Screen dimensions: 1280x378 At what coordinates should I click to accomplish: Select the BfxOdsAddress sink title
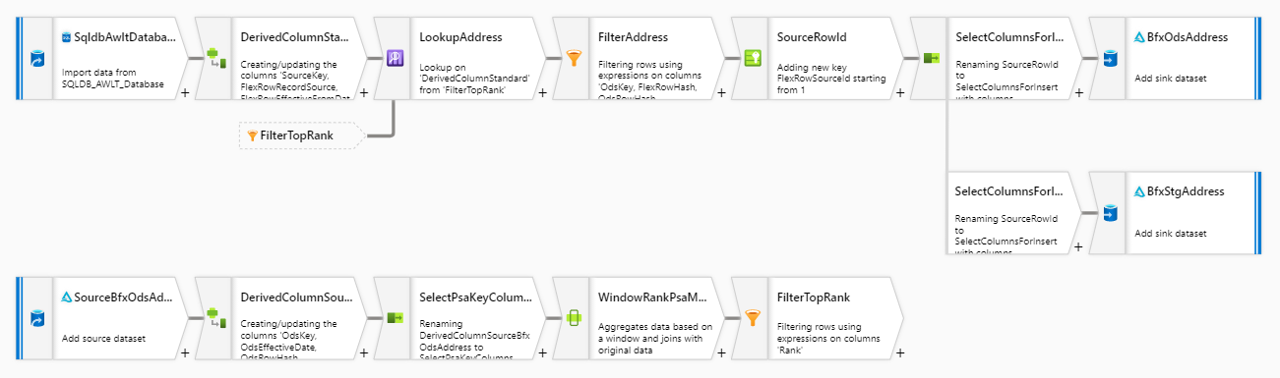coord(1188,37)
